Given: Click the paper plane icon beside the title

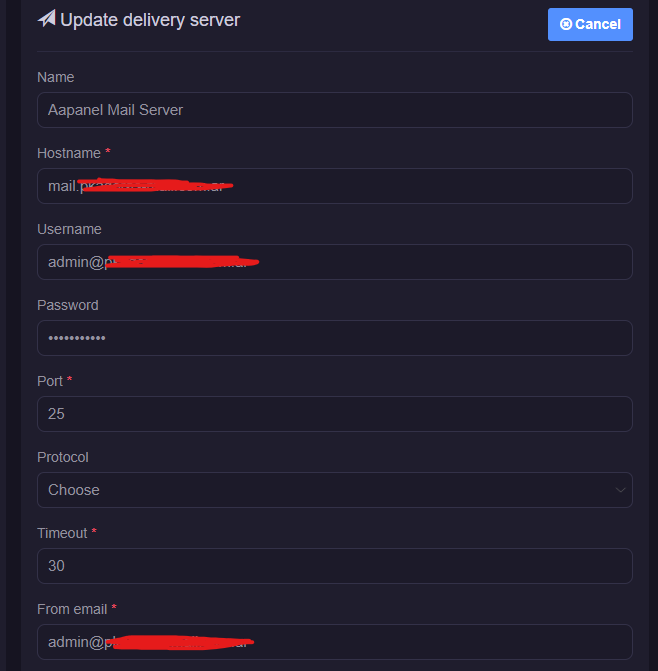Looking at the screenshot, I should coord(46,19).
